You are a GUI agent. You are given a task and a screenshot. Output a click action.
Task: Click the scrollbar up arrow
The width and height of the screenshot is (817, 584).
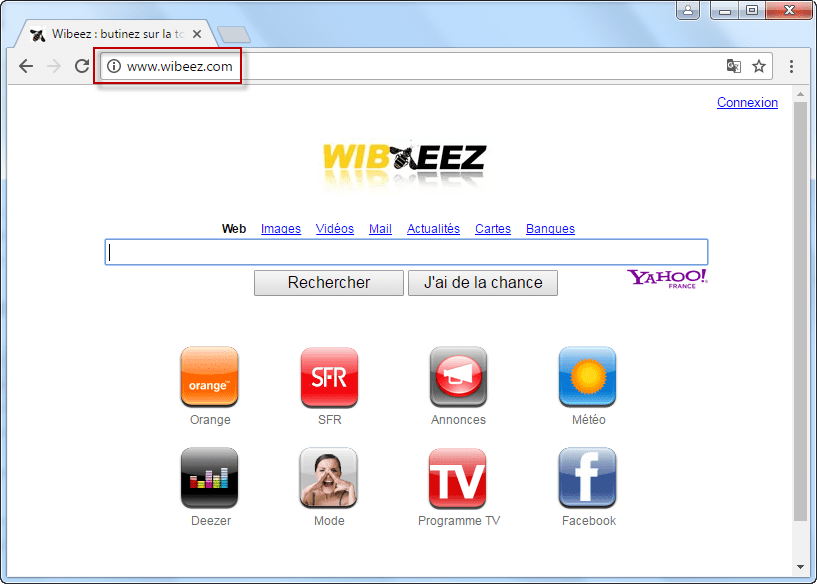(x=800, y=94)
